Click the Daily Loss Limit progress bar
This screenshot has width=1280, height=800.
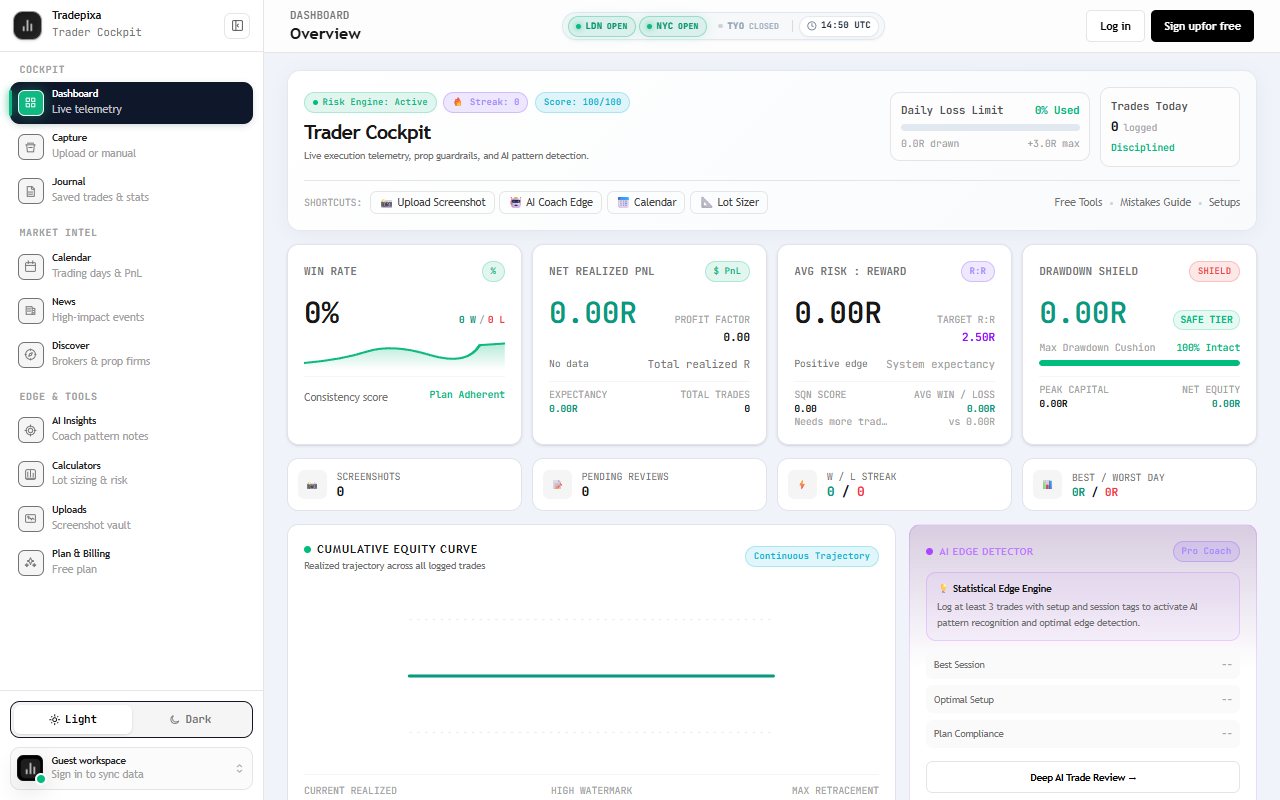point(990,128)
